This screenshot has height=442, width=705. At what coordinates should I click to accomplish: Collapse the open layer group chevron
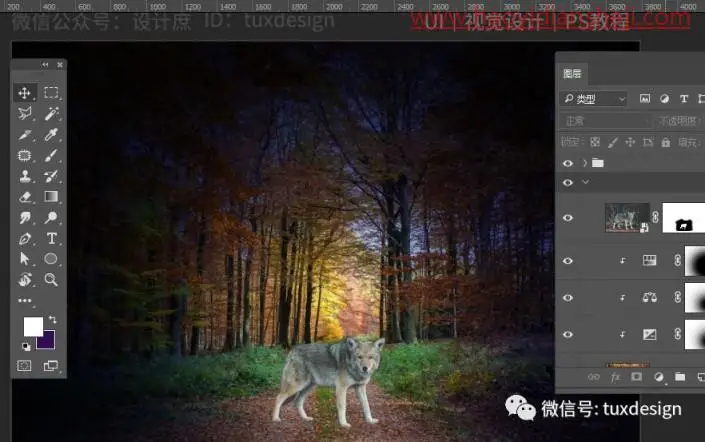click(x=585, y=182)
